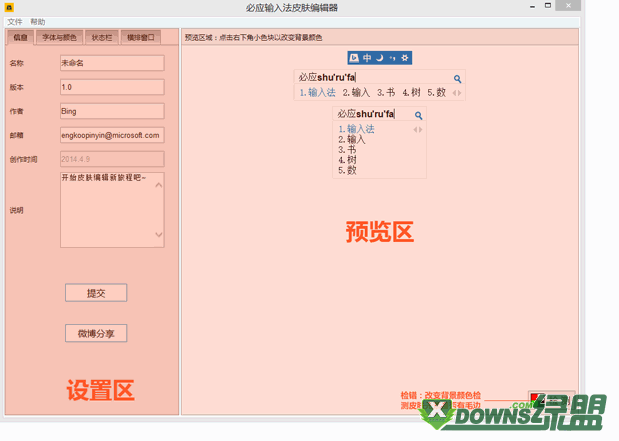The width and height of the screenshot is (619, 441).
Task: Click the moon icon on the status bar preview
Action: (x=380, y=58)
